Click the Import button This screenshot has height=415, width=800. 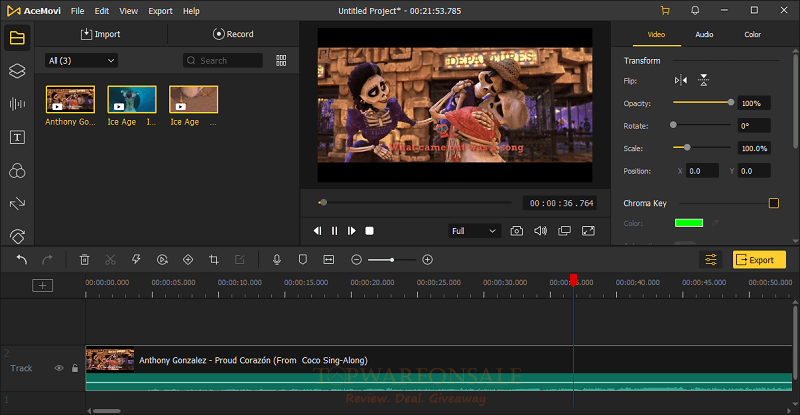point(101,34)
